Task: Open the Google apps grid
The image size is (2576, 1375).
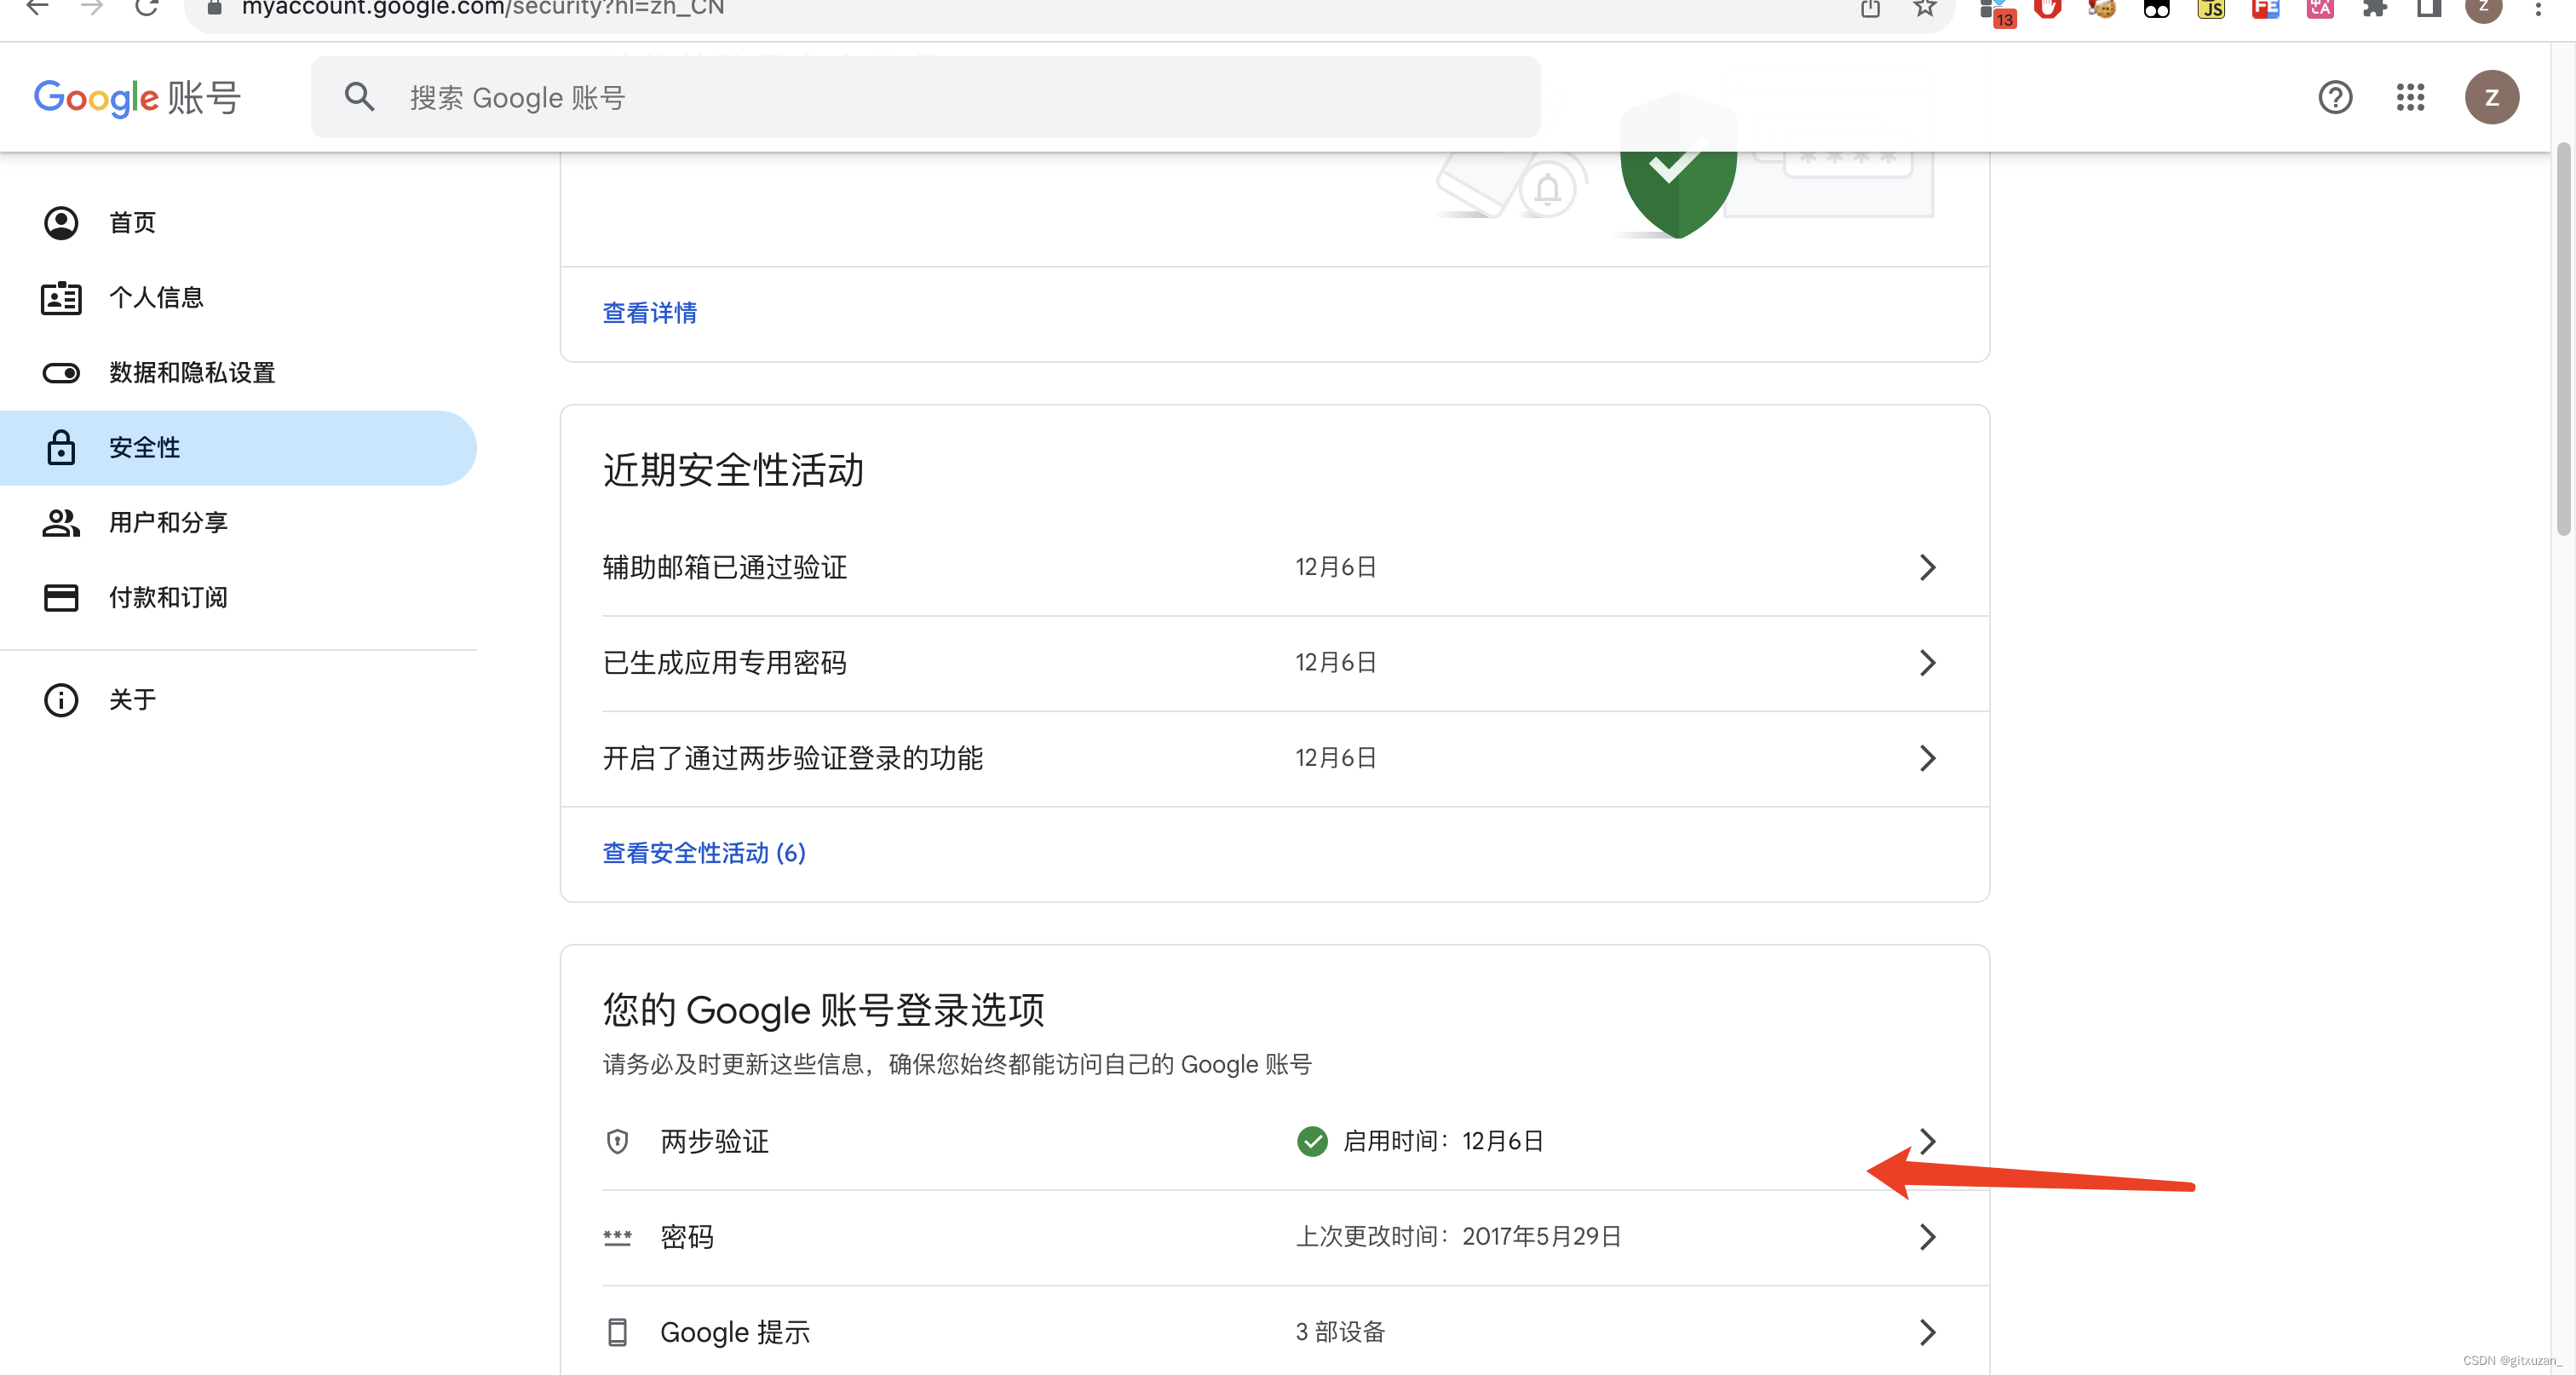Action: click(x=2410, y=97)
